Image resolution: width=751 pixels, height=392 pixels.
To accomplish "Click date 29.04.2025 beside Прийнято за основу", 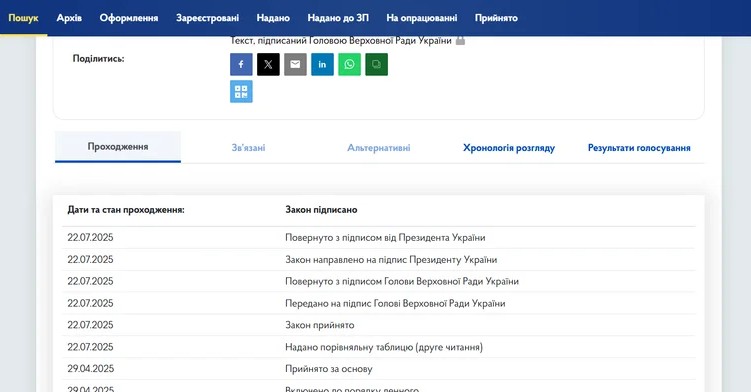I will pyautogui.click(x=91, y=369).
